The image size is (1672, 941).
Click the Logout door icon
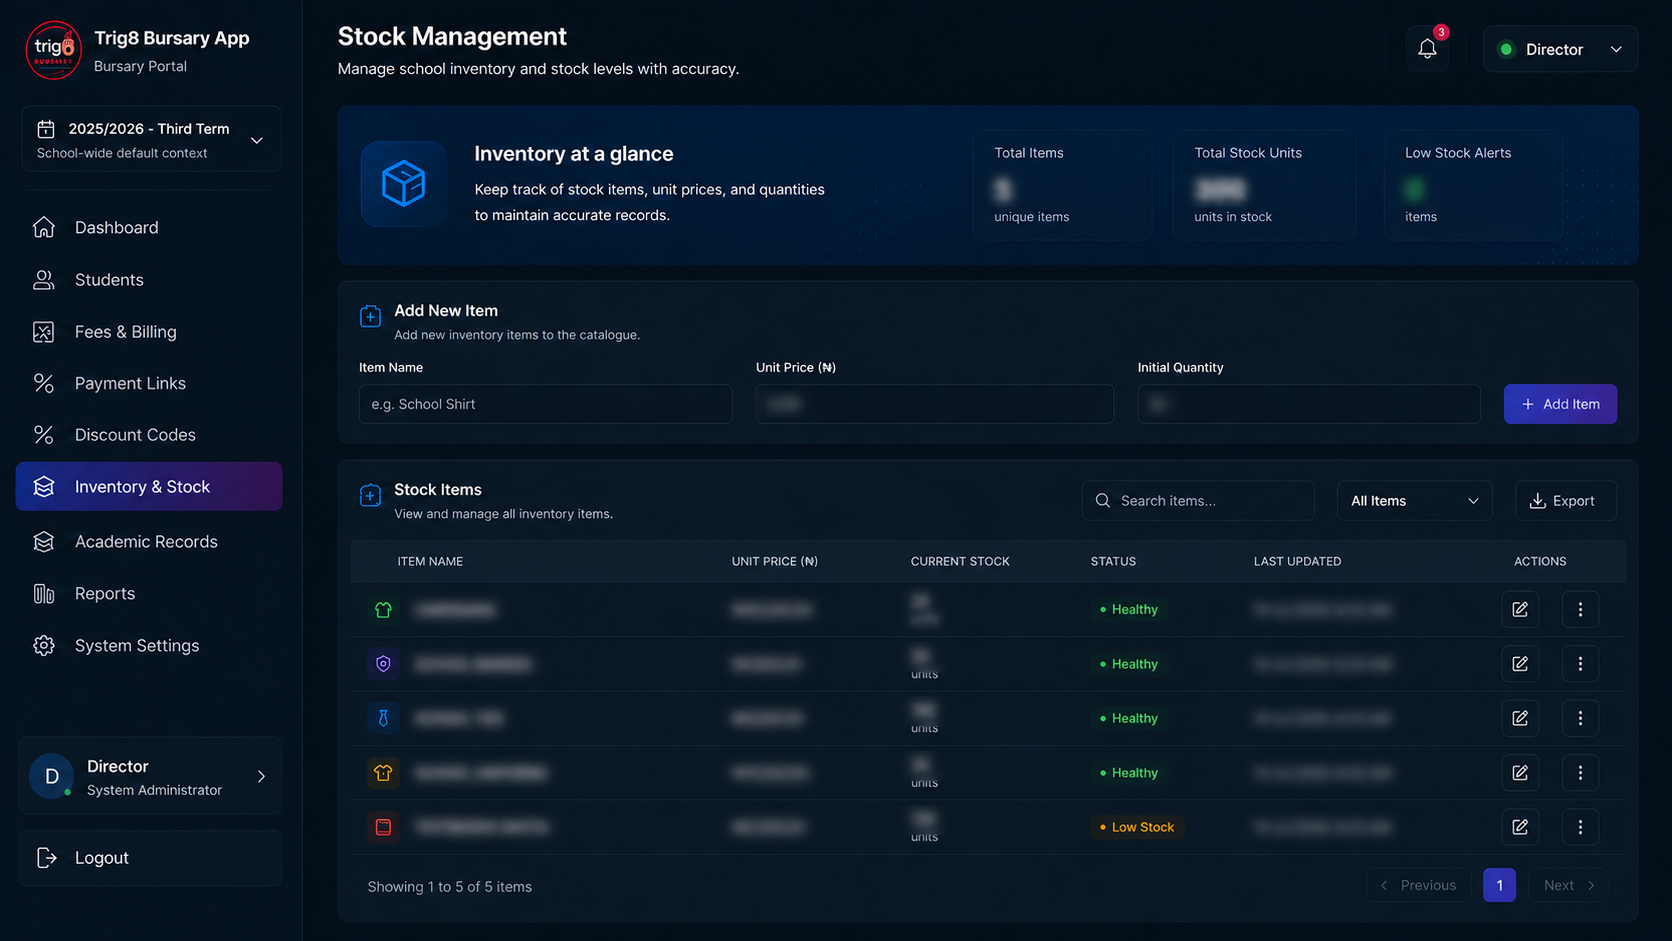coord(46,858)
